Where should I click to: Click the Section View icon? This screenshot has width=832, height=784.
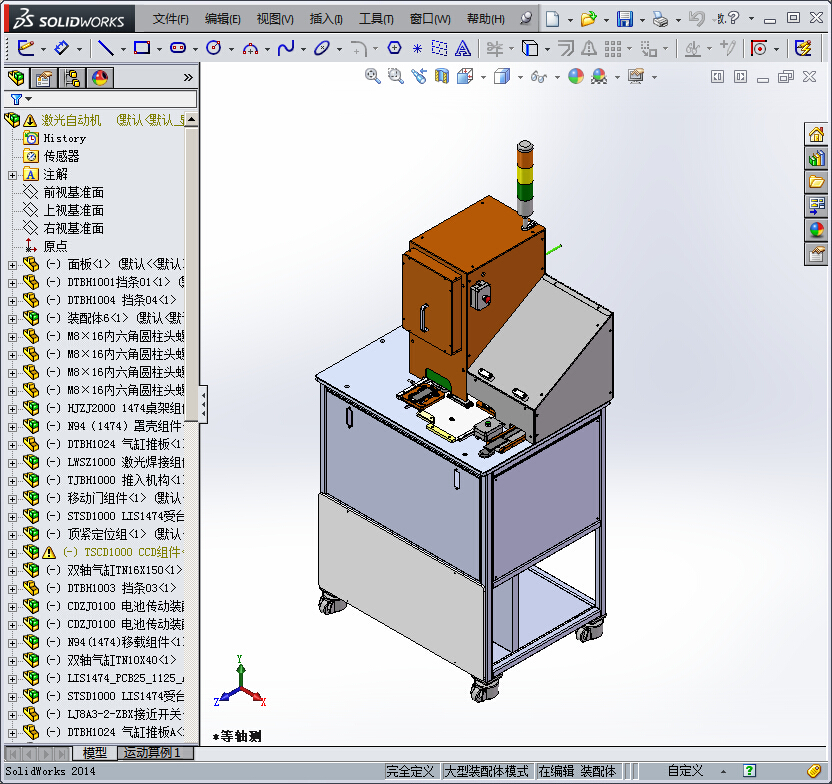tap(442, 76)
